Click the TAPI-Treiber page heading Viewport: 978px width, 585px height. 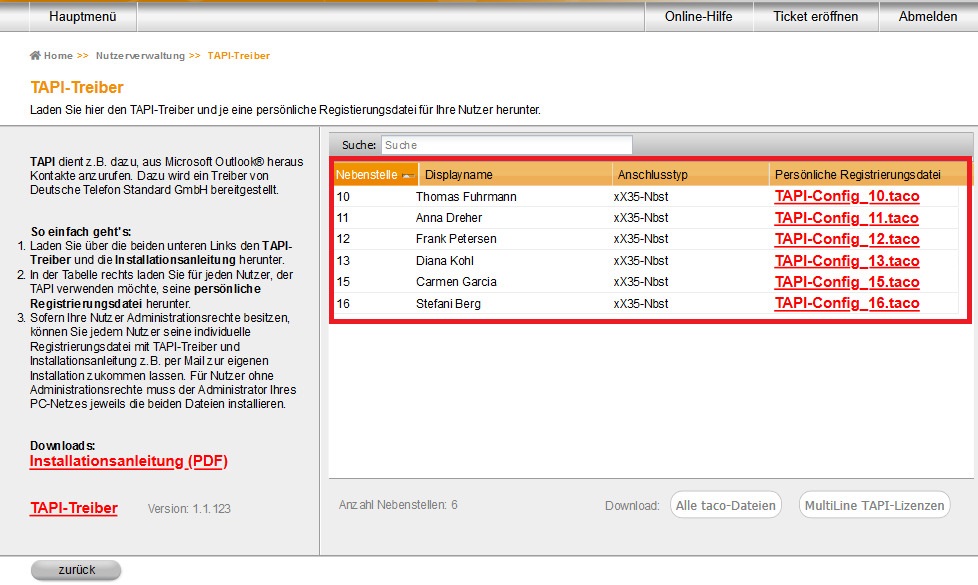coord(77,87)
